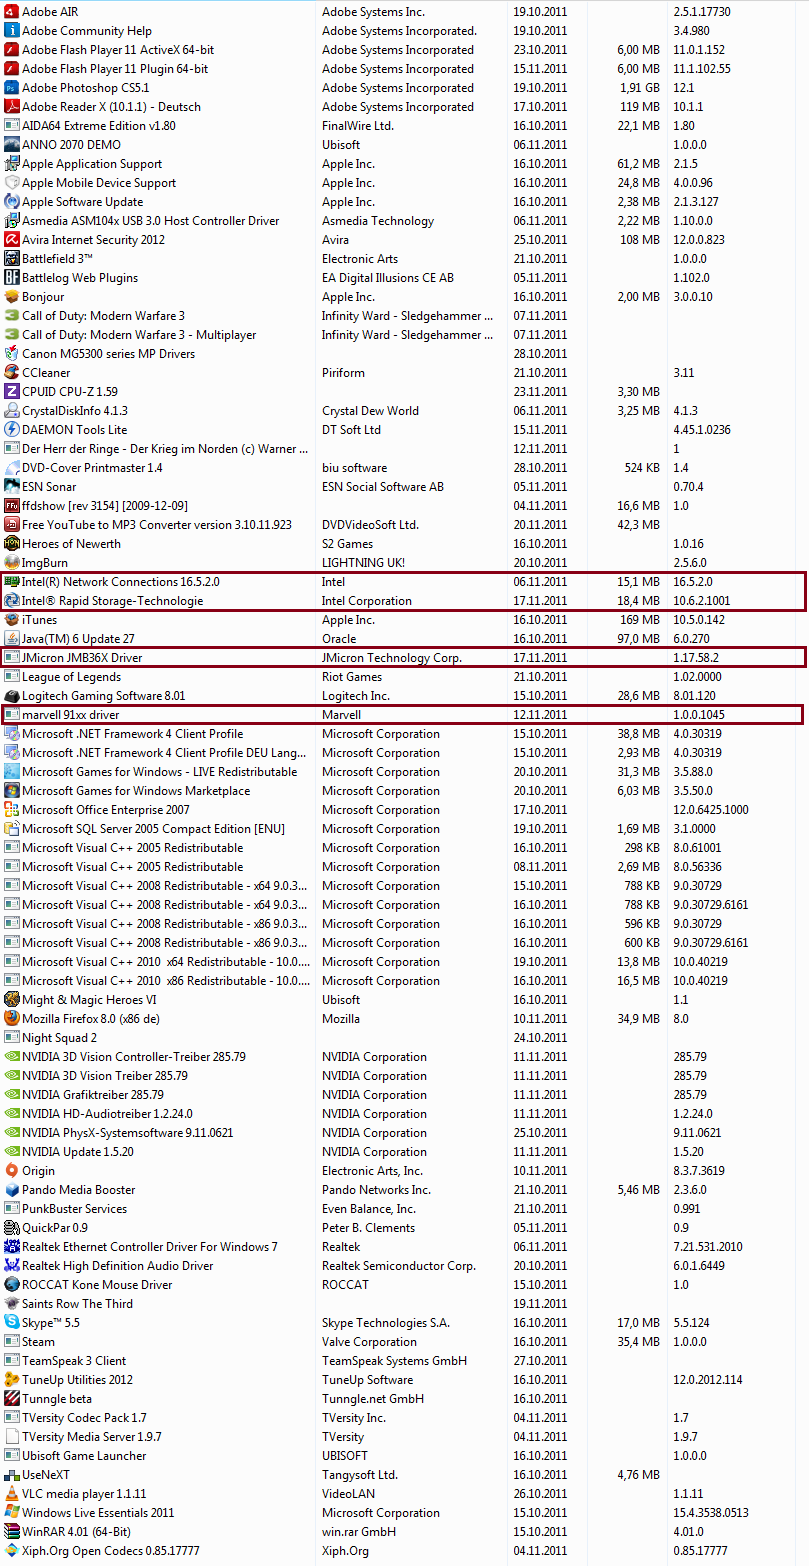Click the Java(TM) 6 Update 27 icon
This screenshot has height=1566, width=809.
pos(12,639)
